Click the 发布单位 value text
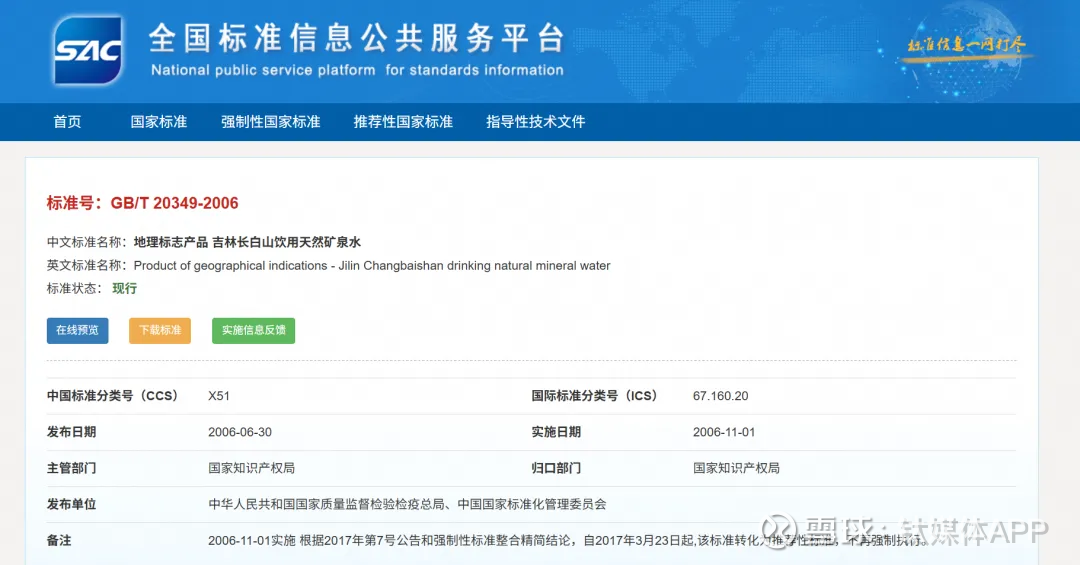The height and width of the screenshot is (565, 1080). 407,504
